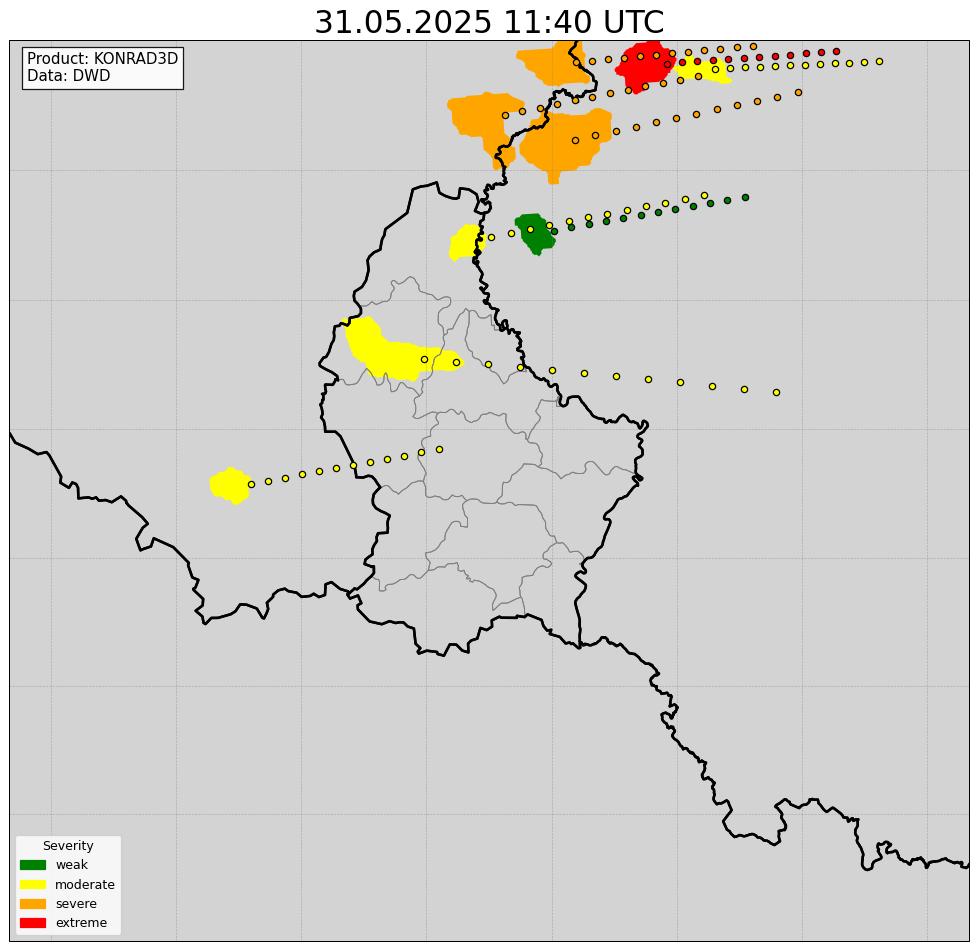This screenshot has width=977, height=950.
Task: Click the 'moderate' legend label
Action: coord(85,884)
